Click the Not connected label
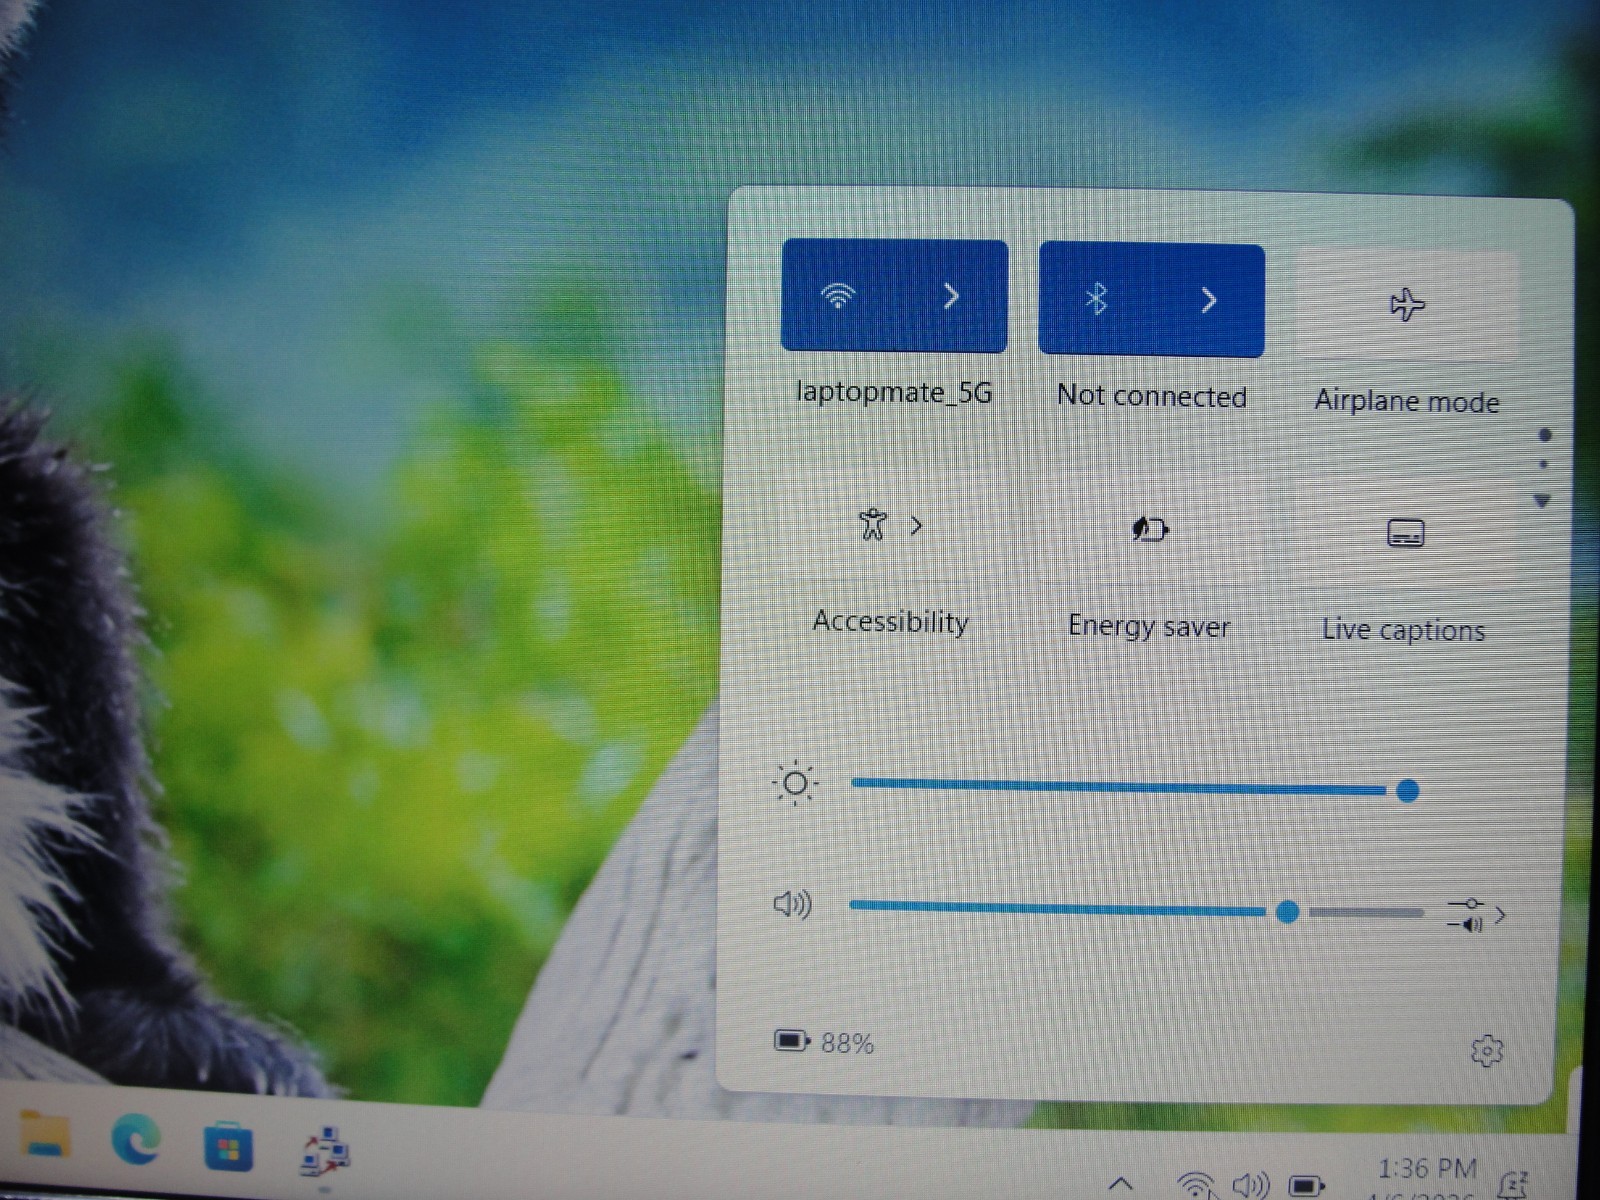The height and width of the screenshot is (1200, 1600). tap(1152, 396)
